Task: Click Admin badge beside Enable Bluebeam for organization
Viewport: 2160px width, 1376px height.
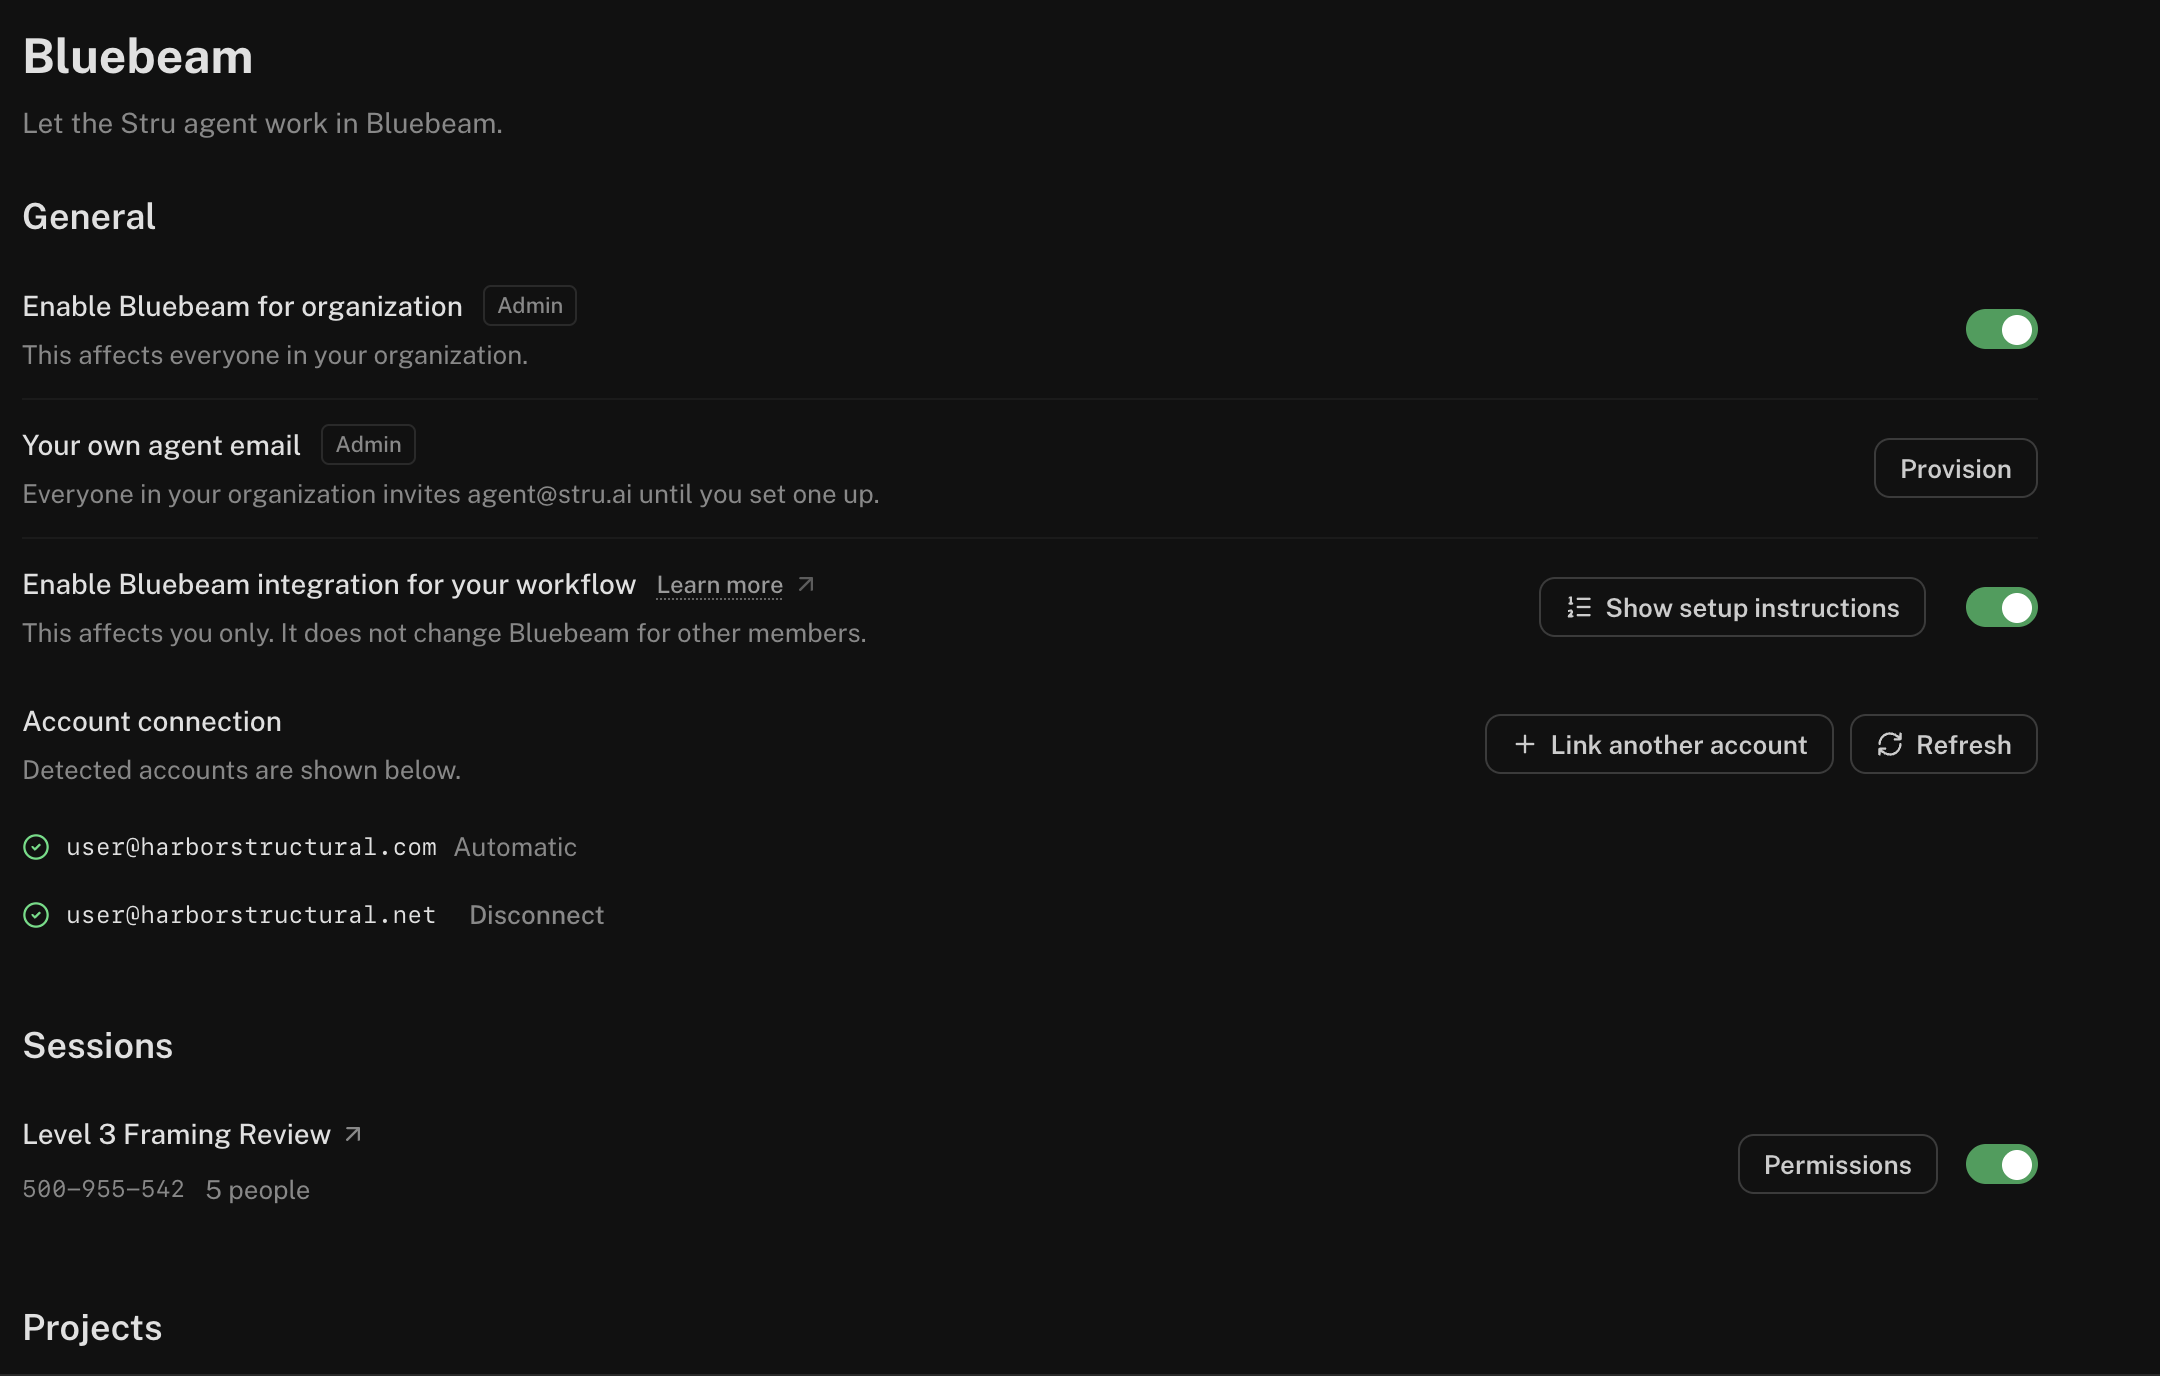Action: 530,305
